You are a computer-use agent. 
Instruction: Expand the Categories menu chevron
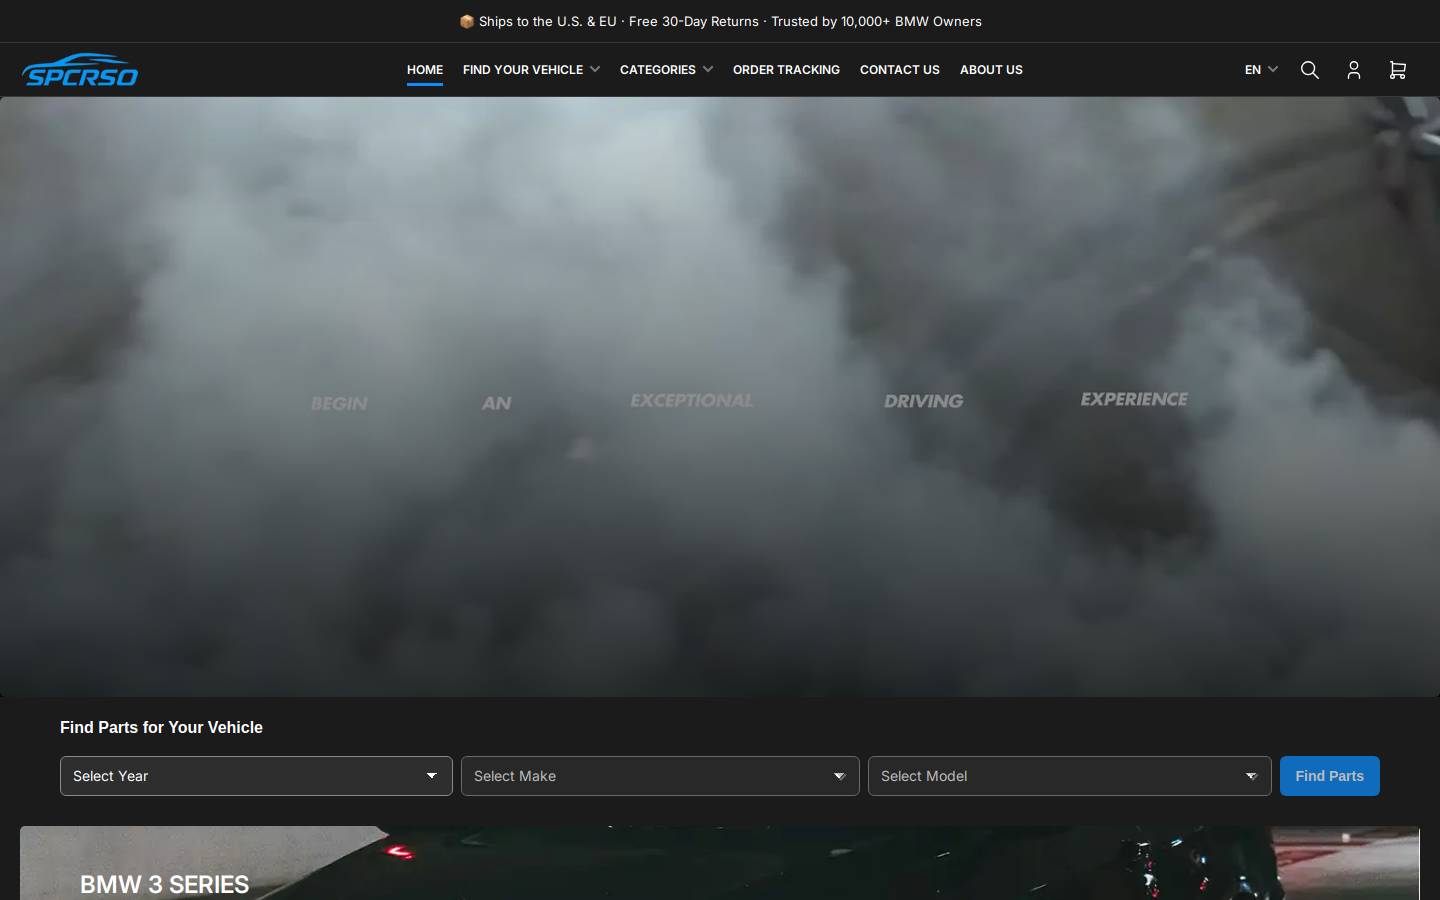click(x=708, y=69)
